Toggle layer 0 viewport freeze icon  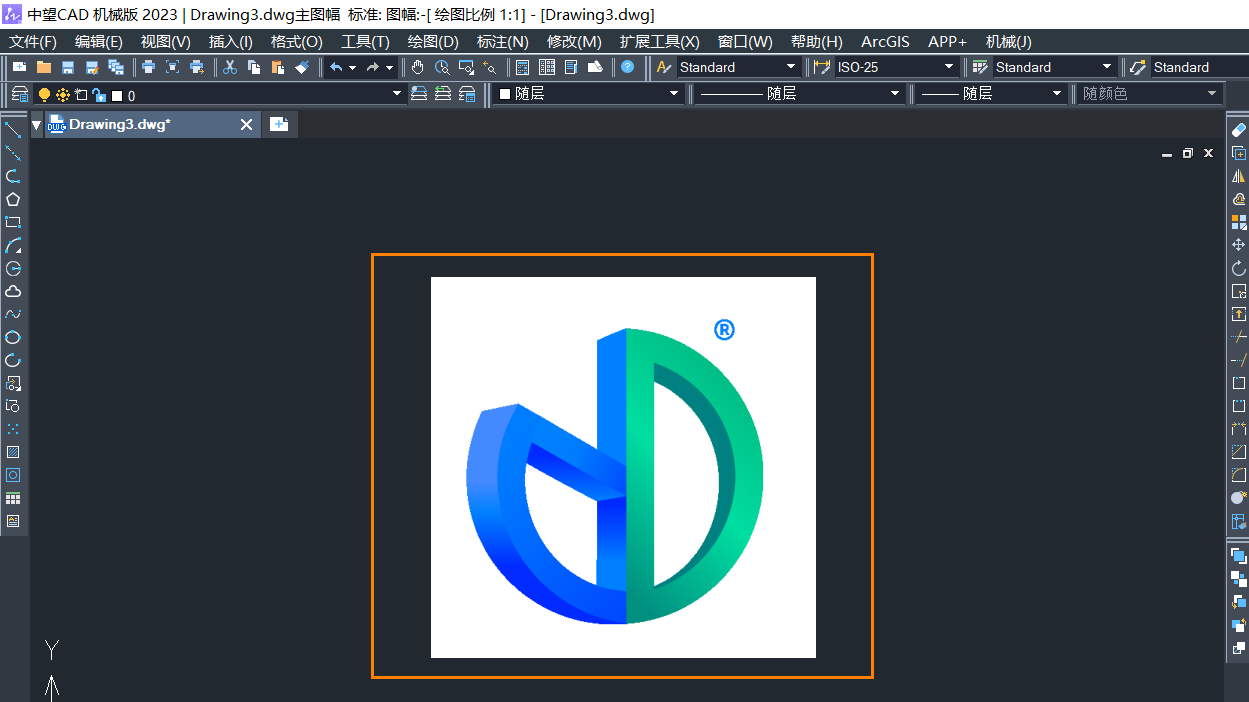pyautogui.click(x=81, y=94)
